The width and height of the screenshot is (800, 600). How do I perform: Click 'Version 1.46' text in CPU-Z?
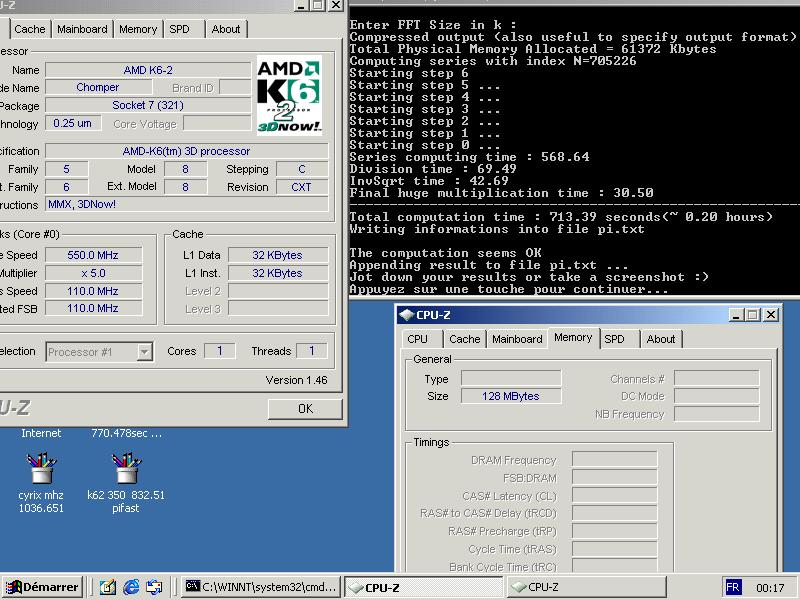coord(296,380)
